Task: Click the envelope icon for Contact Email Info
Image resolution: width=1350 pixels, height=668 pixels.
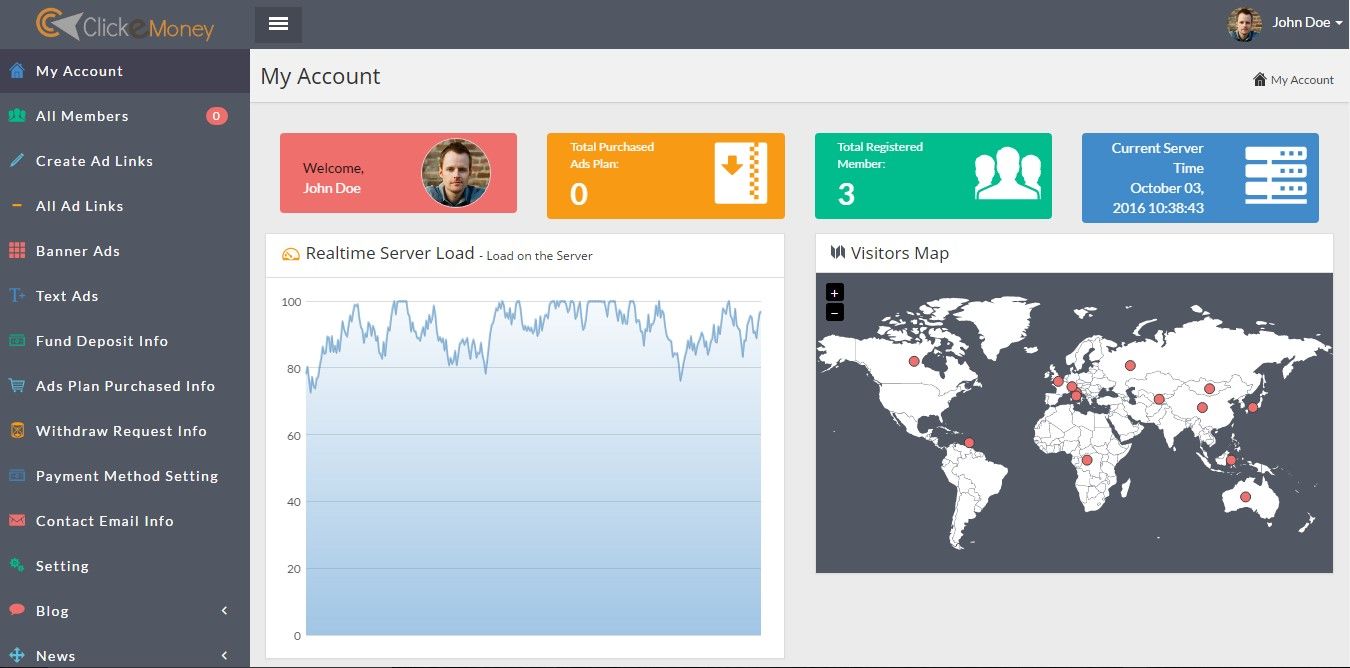Action: point(17,521)
